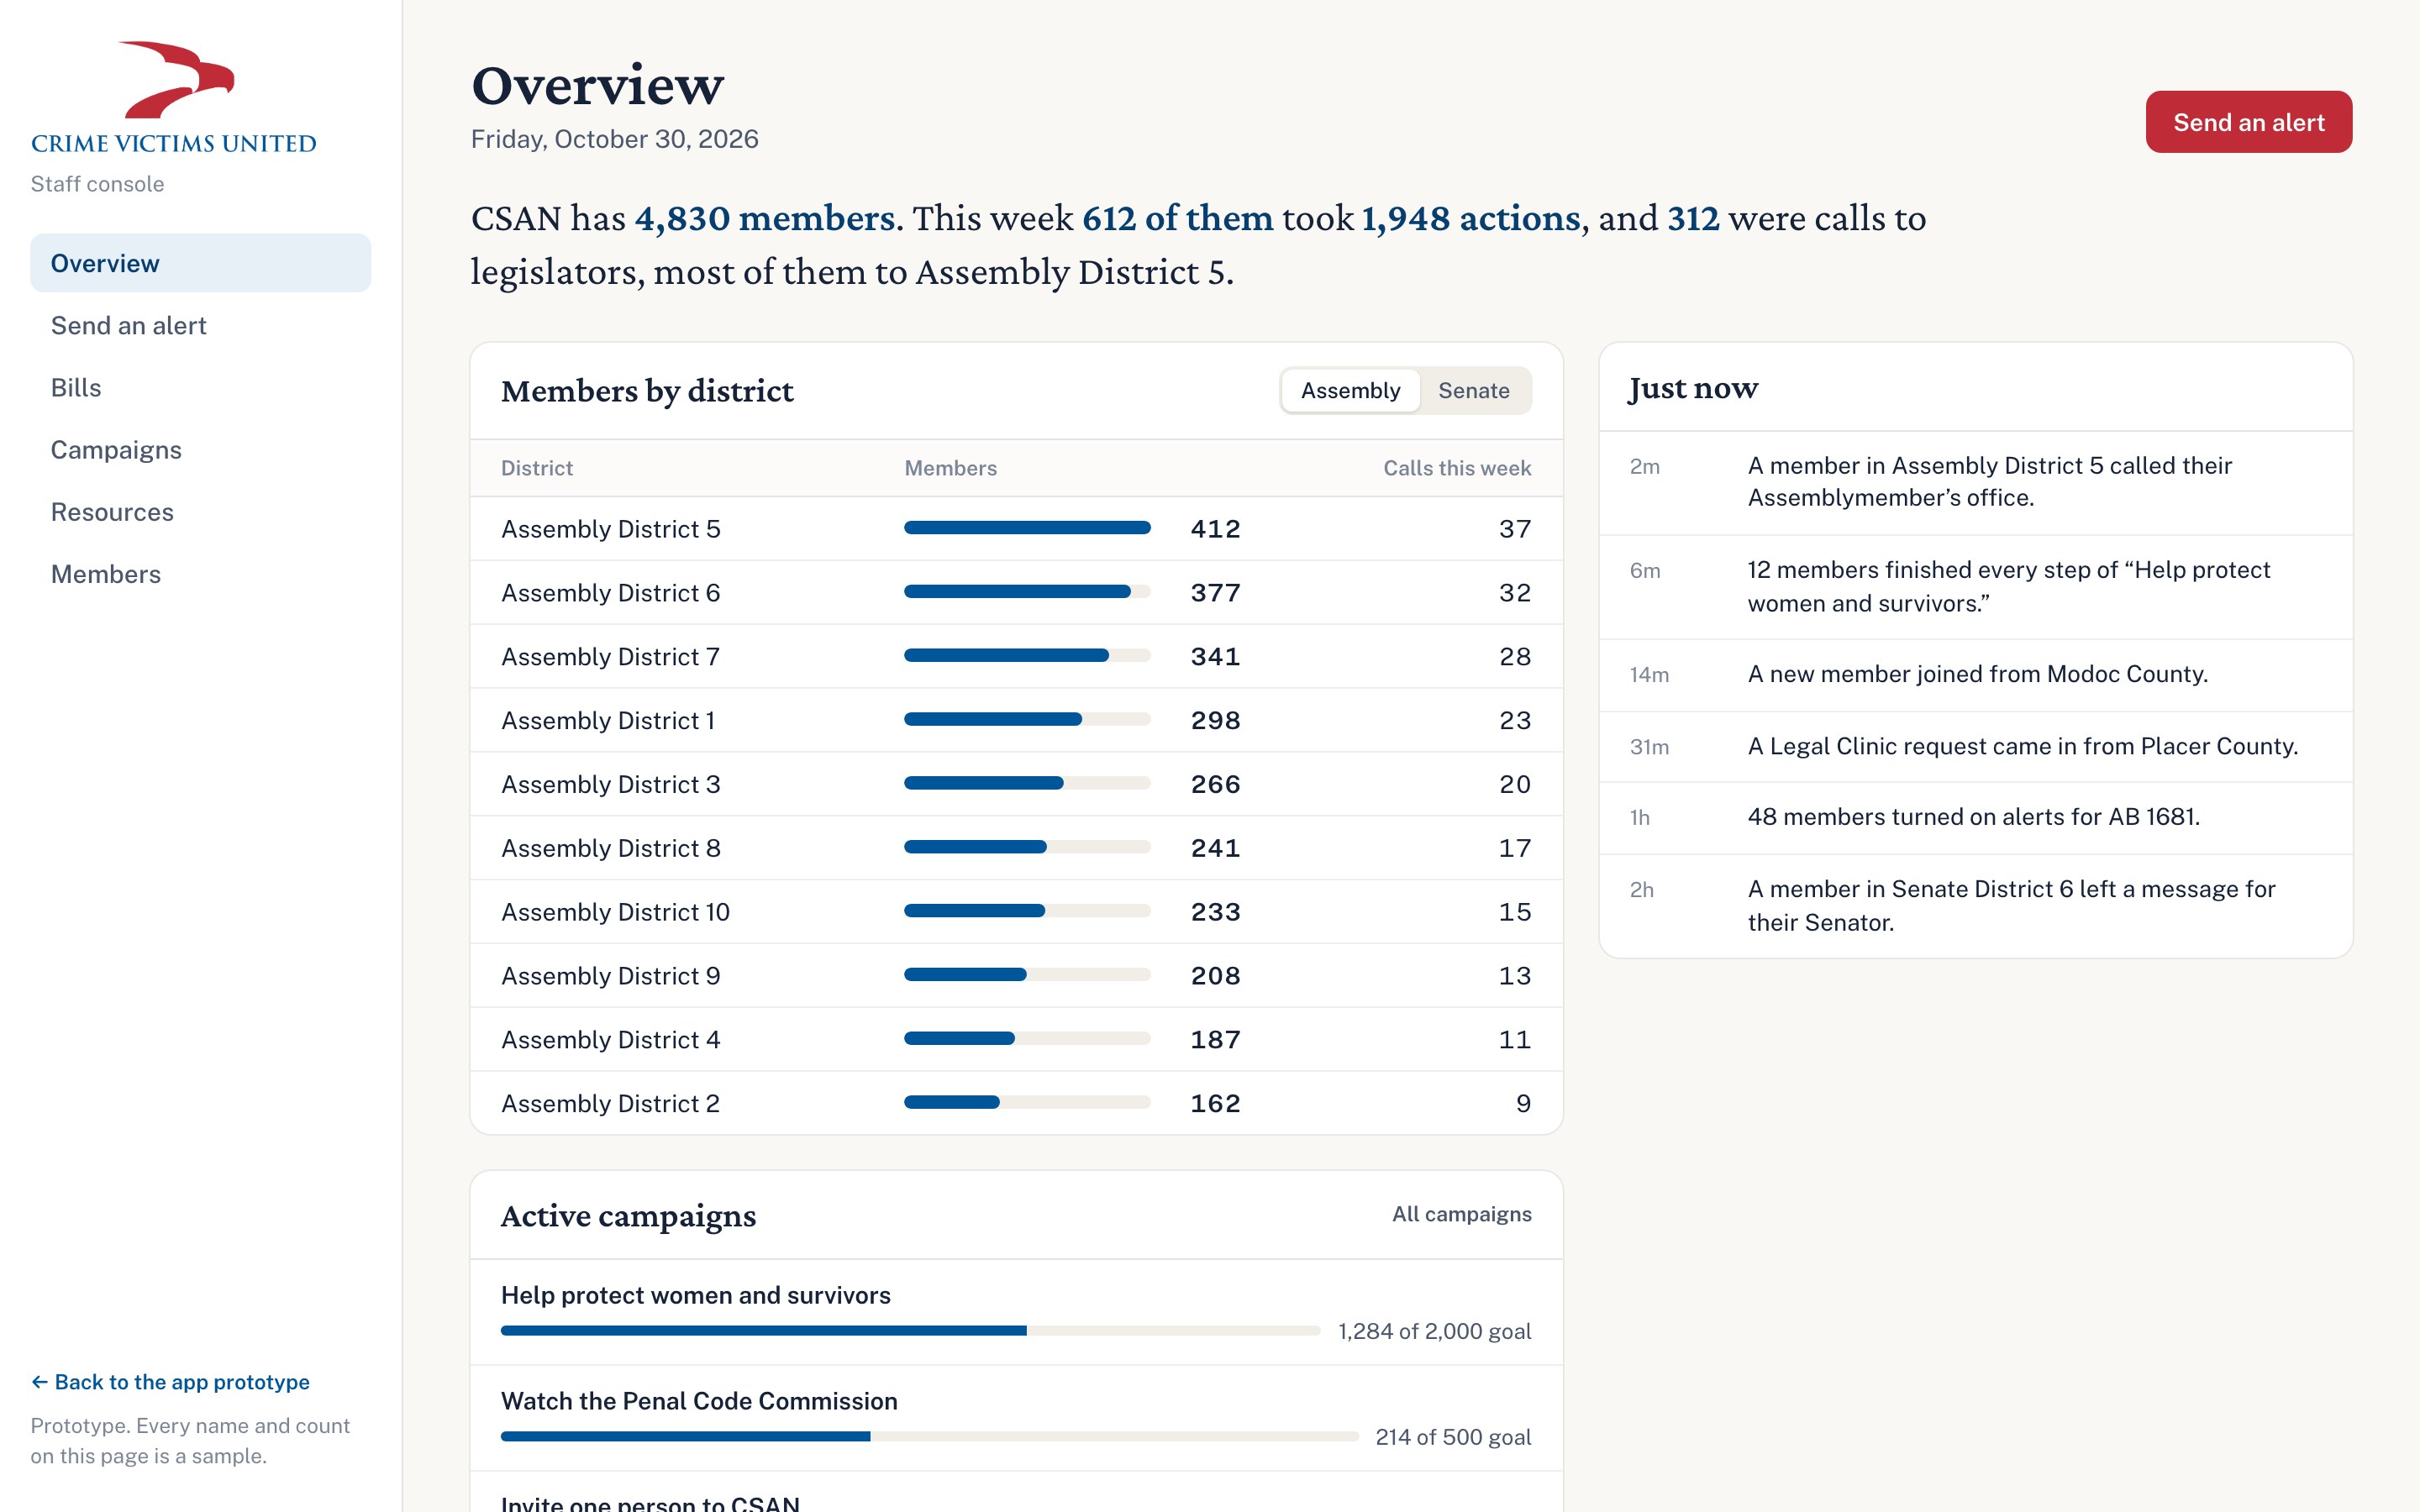Screen dimensions: 2420x1512
Task: Click the 4,830 members figure in summary
Action: (765, 218)
